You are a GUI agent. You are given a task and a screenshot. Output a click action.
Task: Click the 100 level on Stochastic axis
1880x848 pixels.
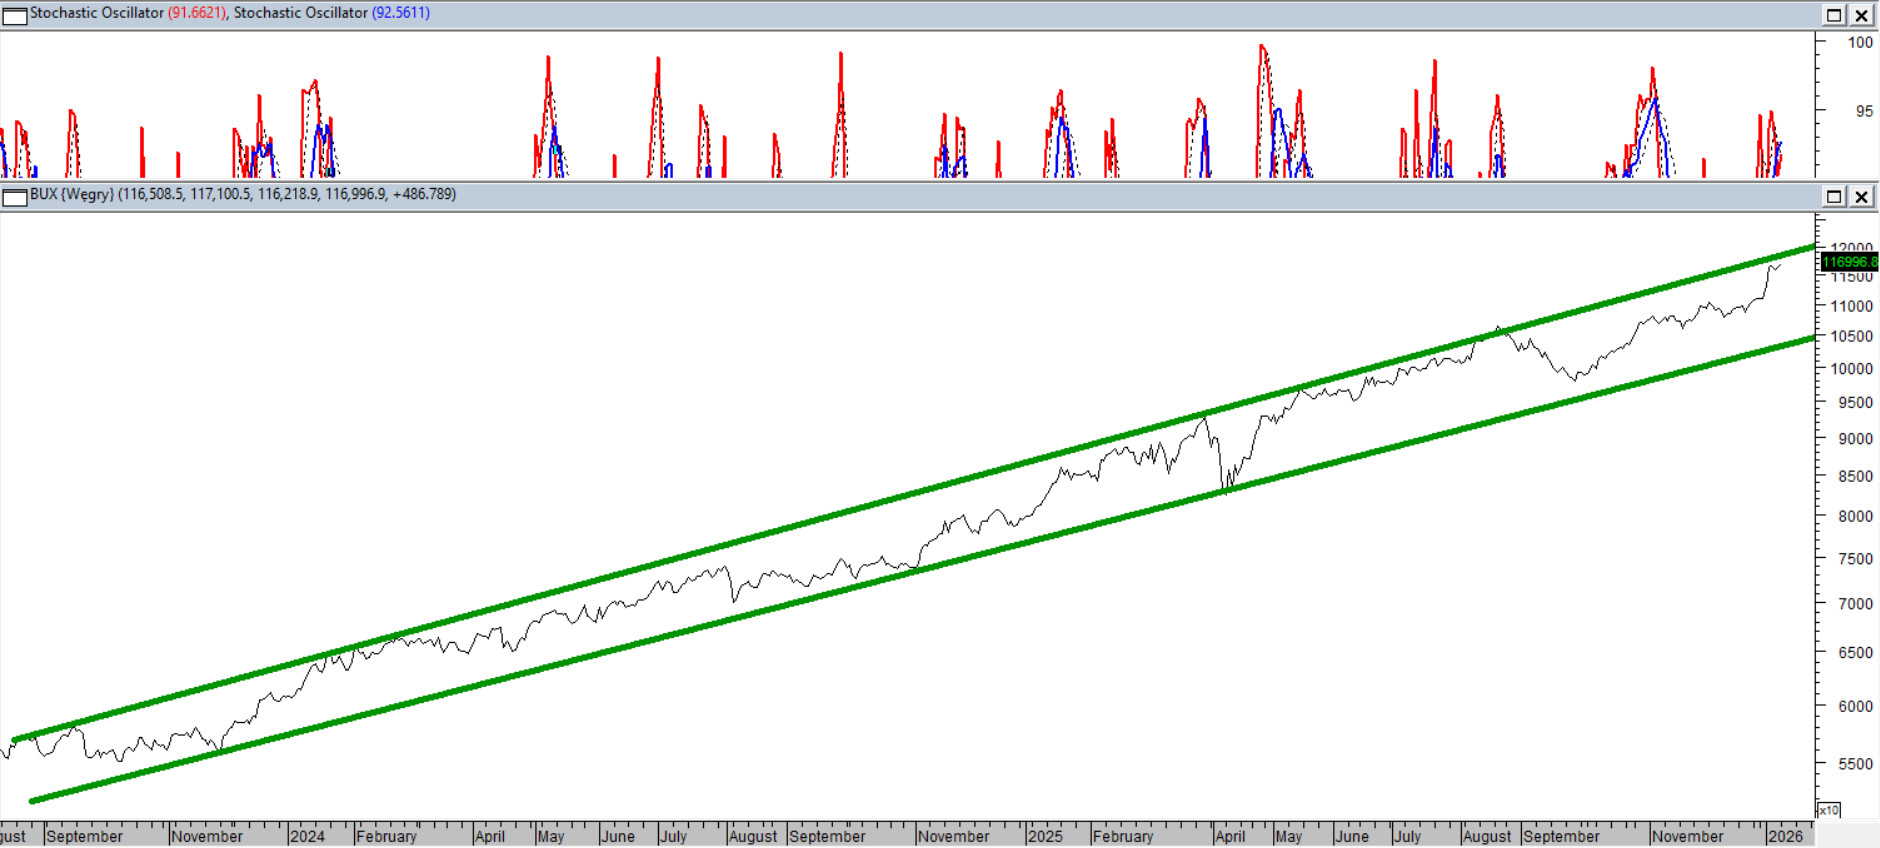tap(1860, 42)
